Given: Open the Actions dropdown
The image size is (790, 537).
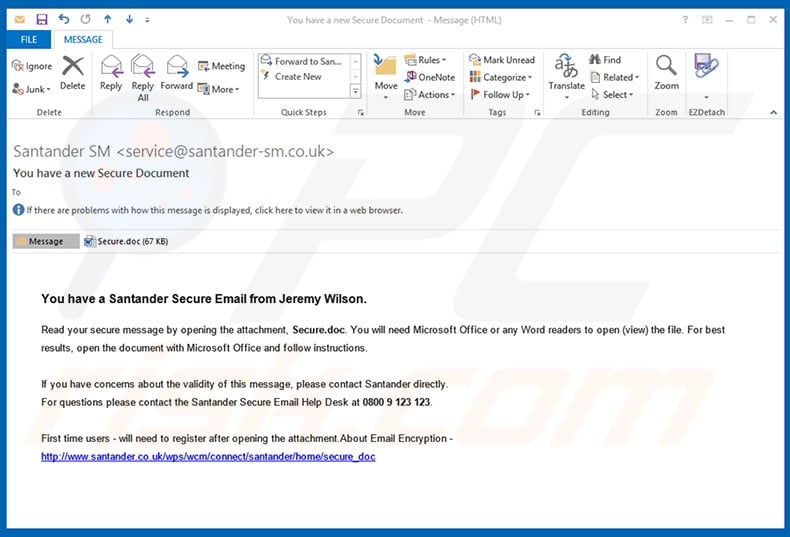Looking at the screenshot, I should tap(430, 94).
